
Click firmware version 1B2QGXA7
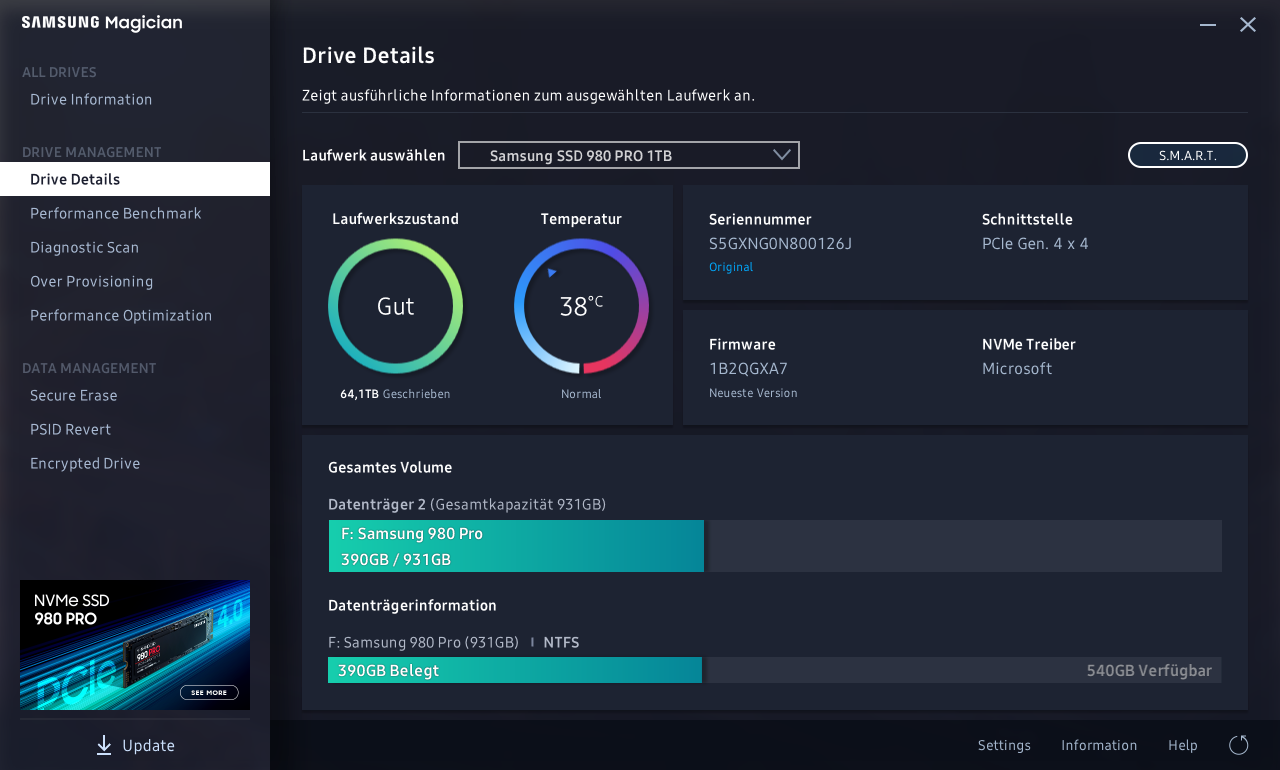point(748,368)
